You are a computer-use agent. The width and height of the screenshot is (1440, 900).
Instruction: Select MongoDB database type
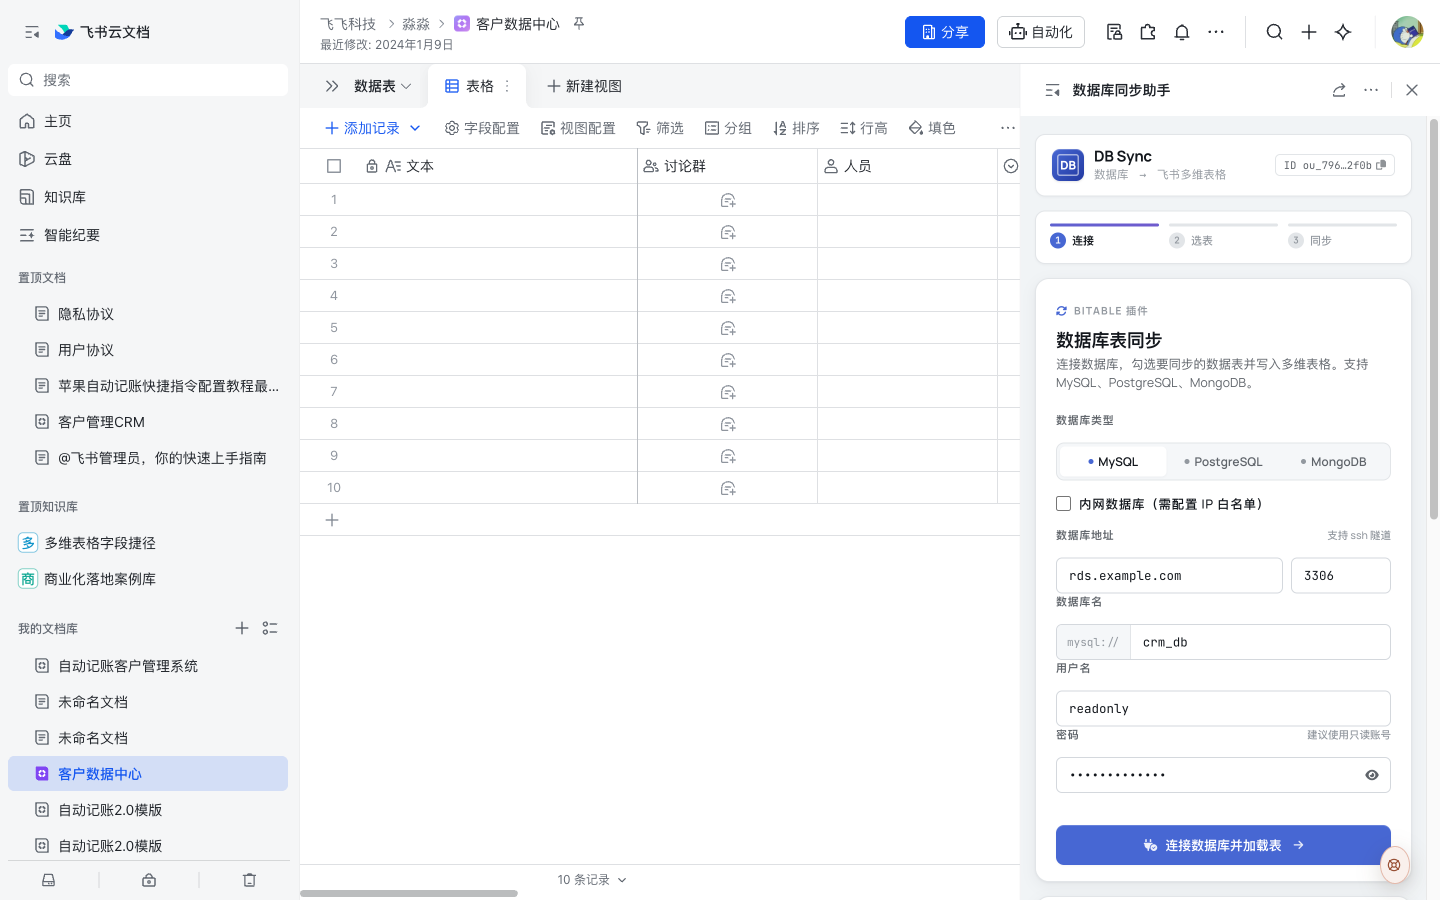point(1333,462)
